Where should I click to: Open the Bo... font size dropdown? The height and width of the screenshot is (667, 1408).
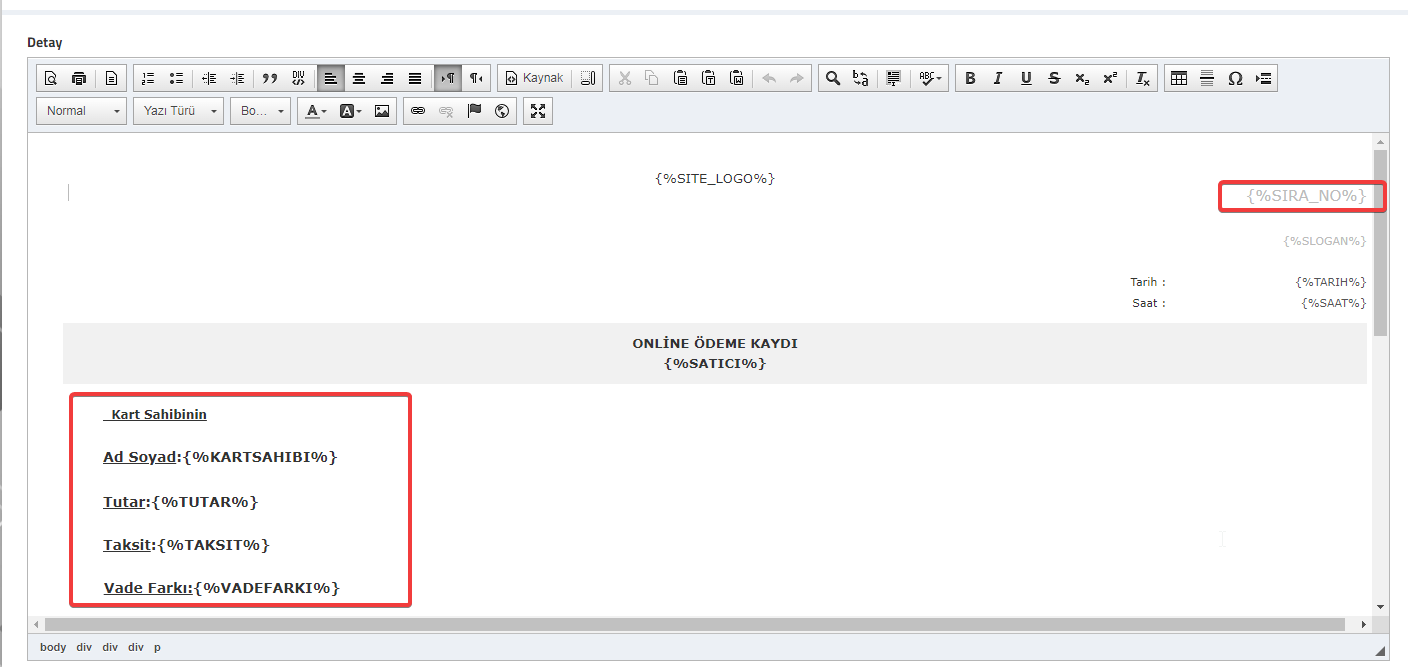(260, 111)
